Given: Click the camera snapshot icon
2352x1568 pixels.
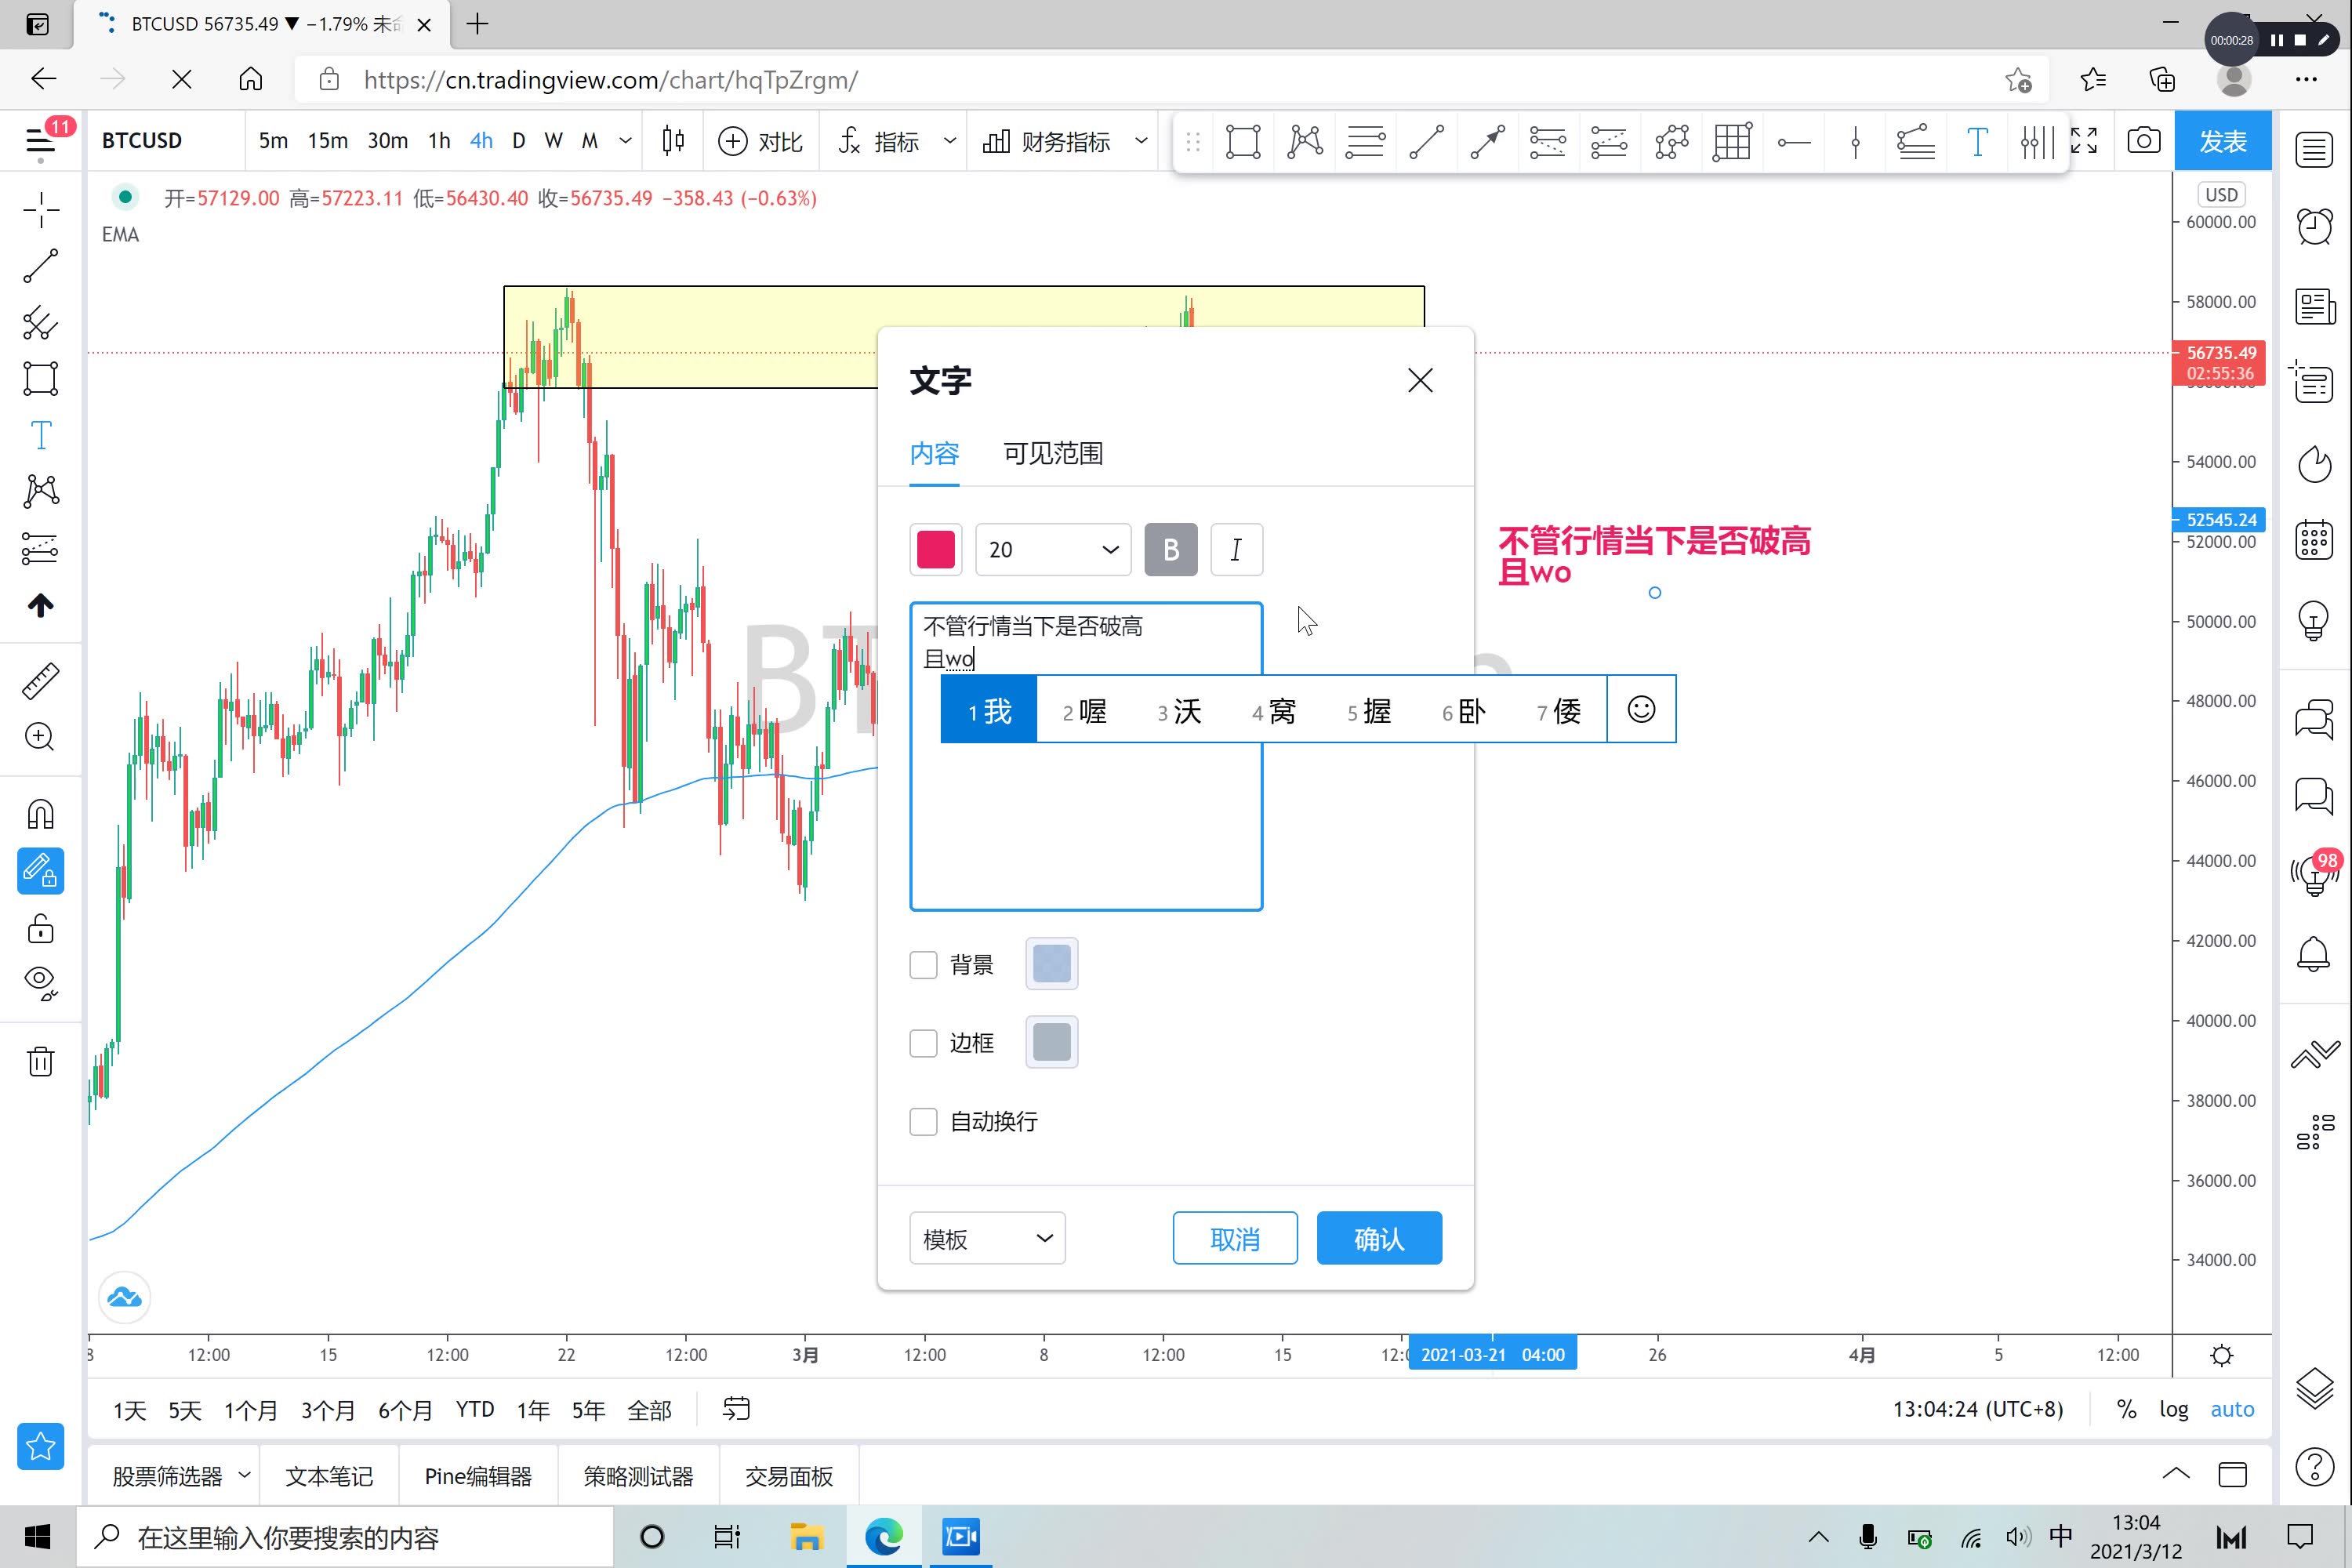Looking at the screenshot, I should coord(2143,141).
